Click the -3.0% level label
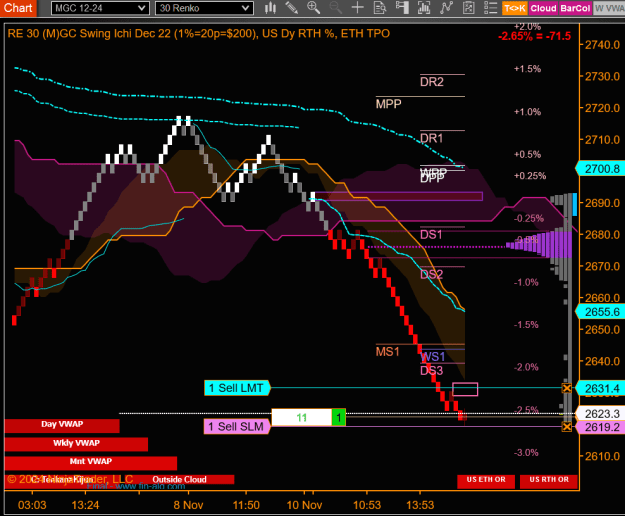 pyautogui.click(x=526, y=453)
